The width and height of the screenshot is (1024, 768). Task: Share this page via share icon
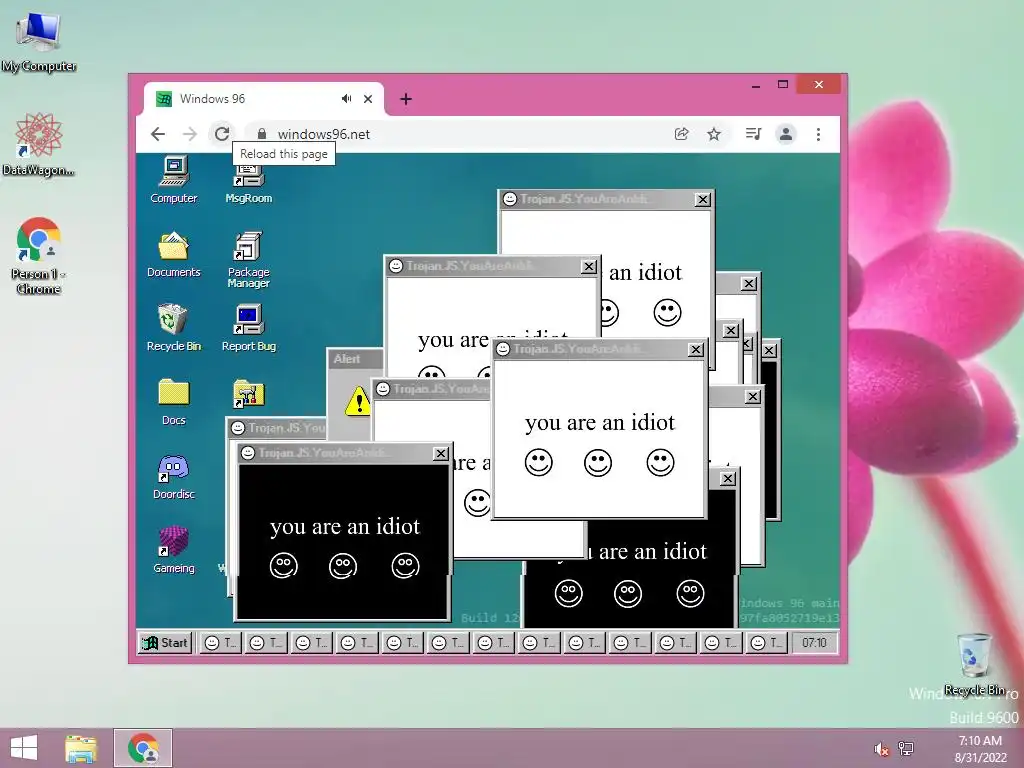coord(681,134)
